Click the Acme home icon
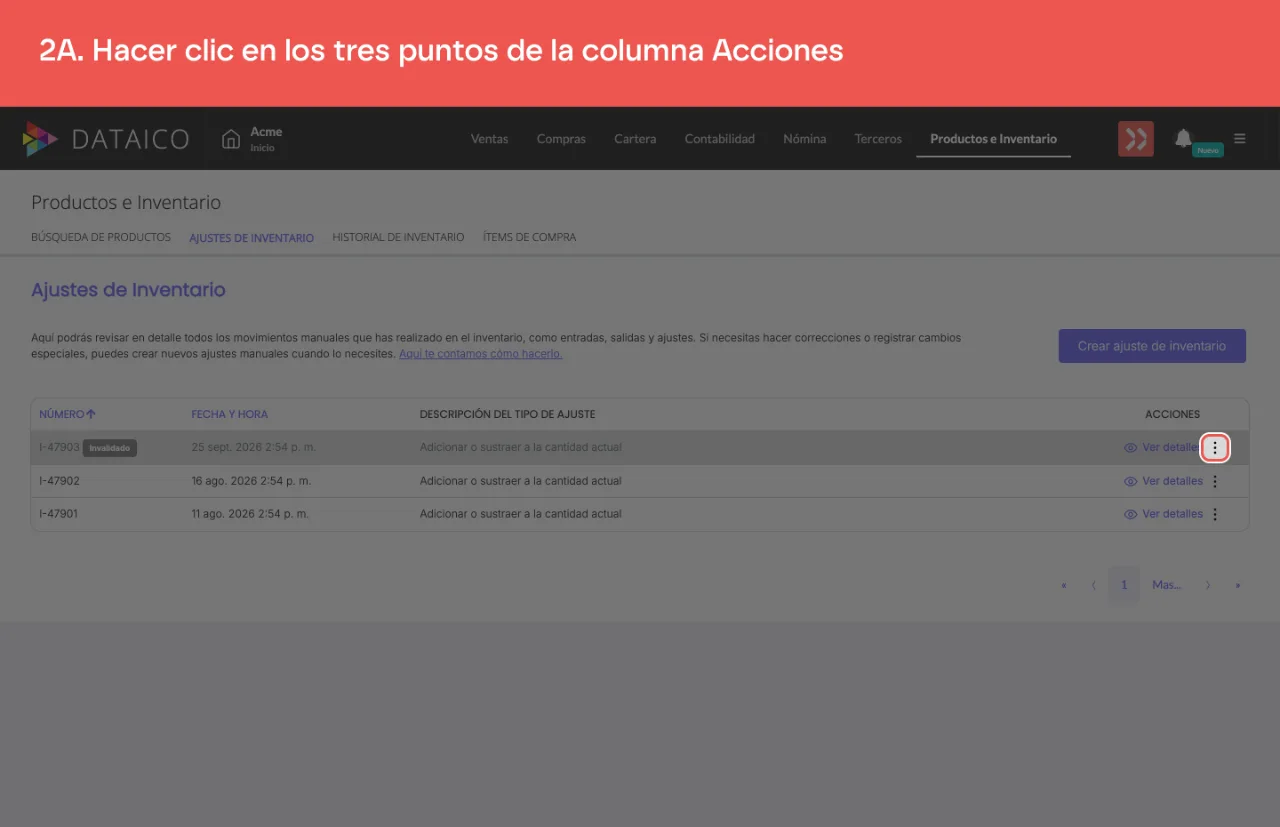Image resolution: width=1280 pixels, height=827 pixels. click(231, 138)
